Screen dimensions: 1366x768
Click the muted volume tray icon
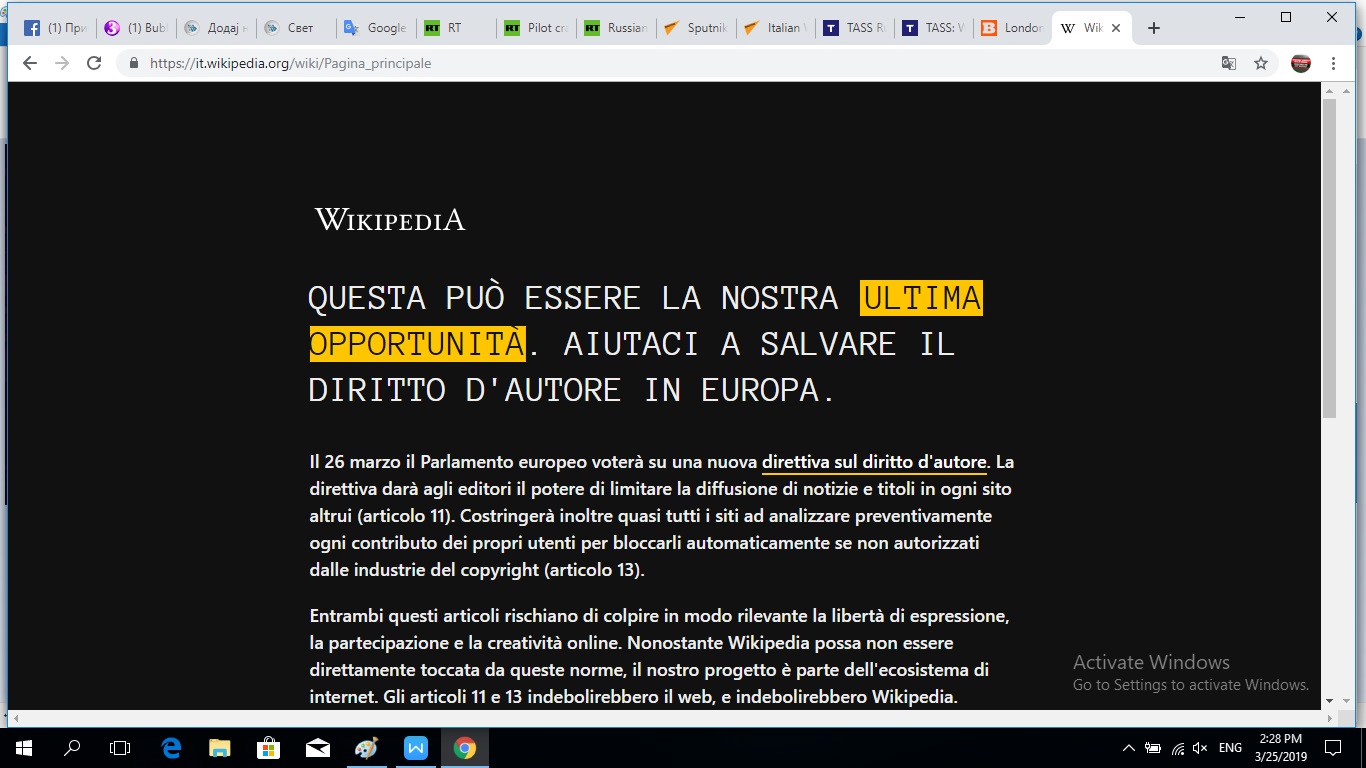[x=1201, y=748]
